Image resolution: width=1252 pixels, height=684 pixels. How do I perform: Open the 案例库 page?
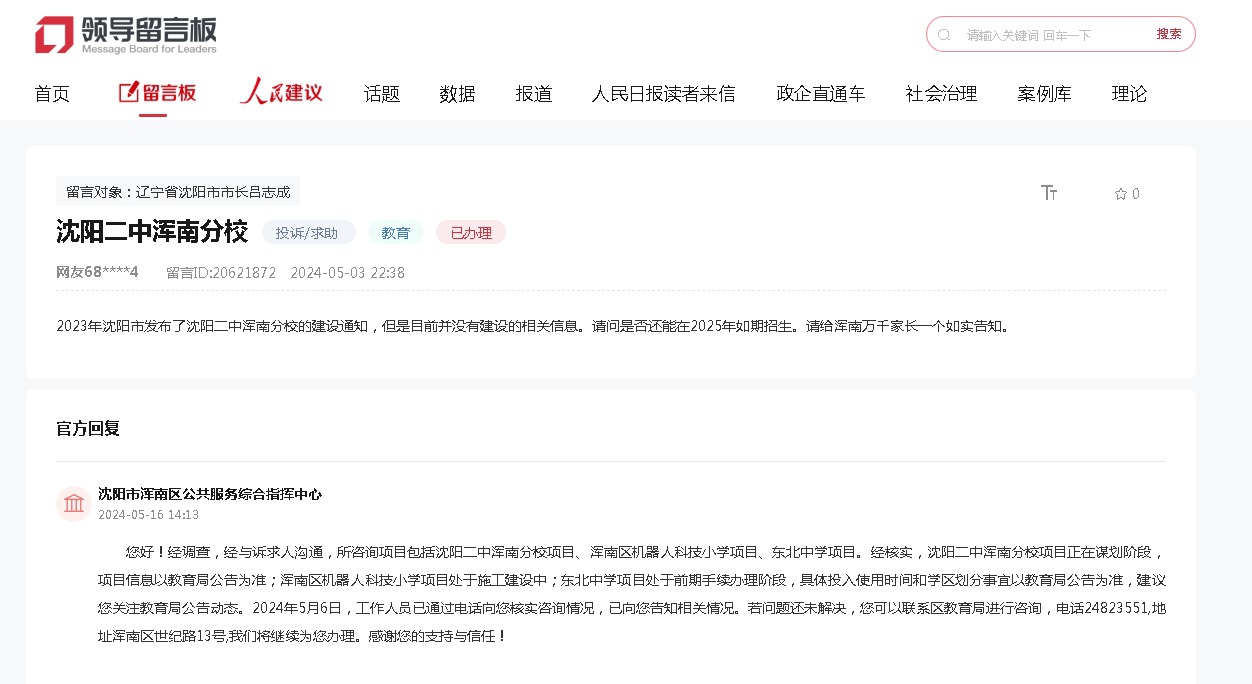(x=1044, y=94)
